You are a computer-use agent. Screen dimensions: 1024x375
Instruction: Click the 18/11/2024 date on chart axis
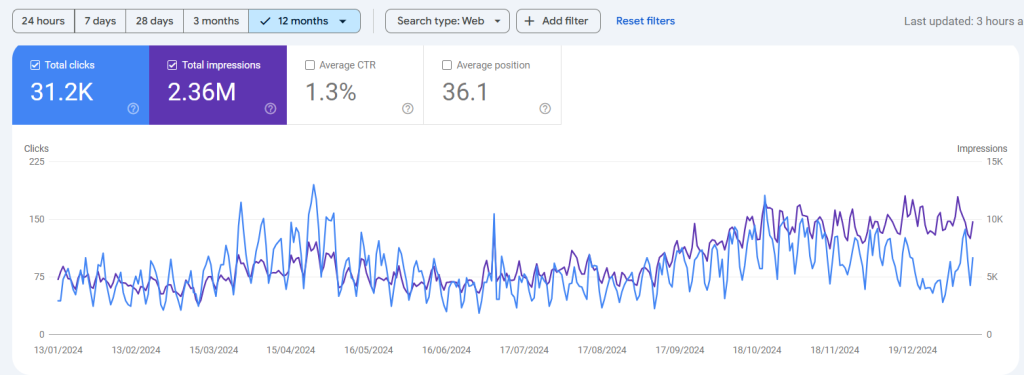tap(835, 350)
